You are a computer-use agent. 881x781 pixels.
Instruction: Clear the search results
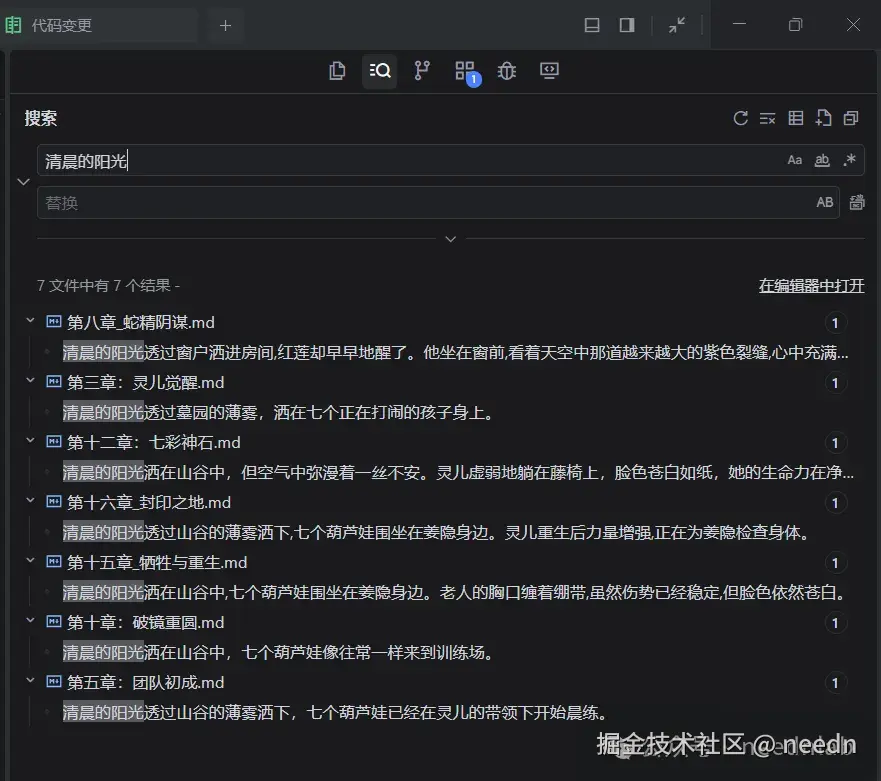(x=768, y=118)
